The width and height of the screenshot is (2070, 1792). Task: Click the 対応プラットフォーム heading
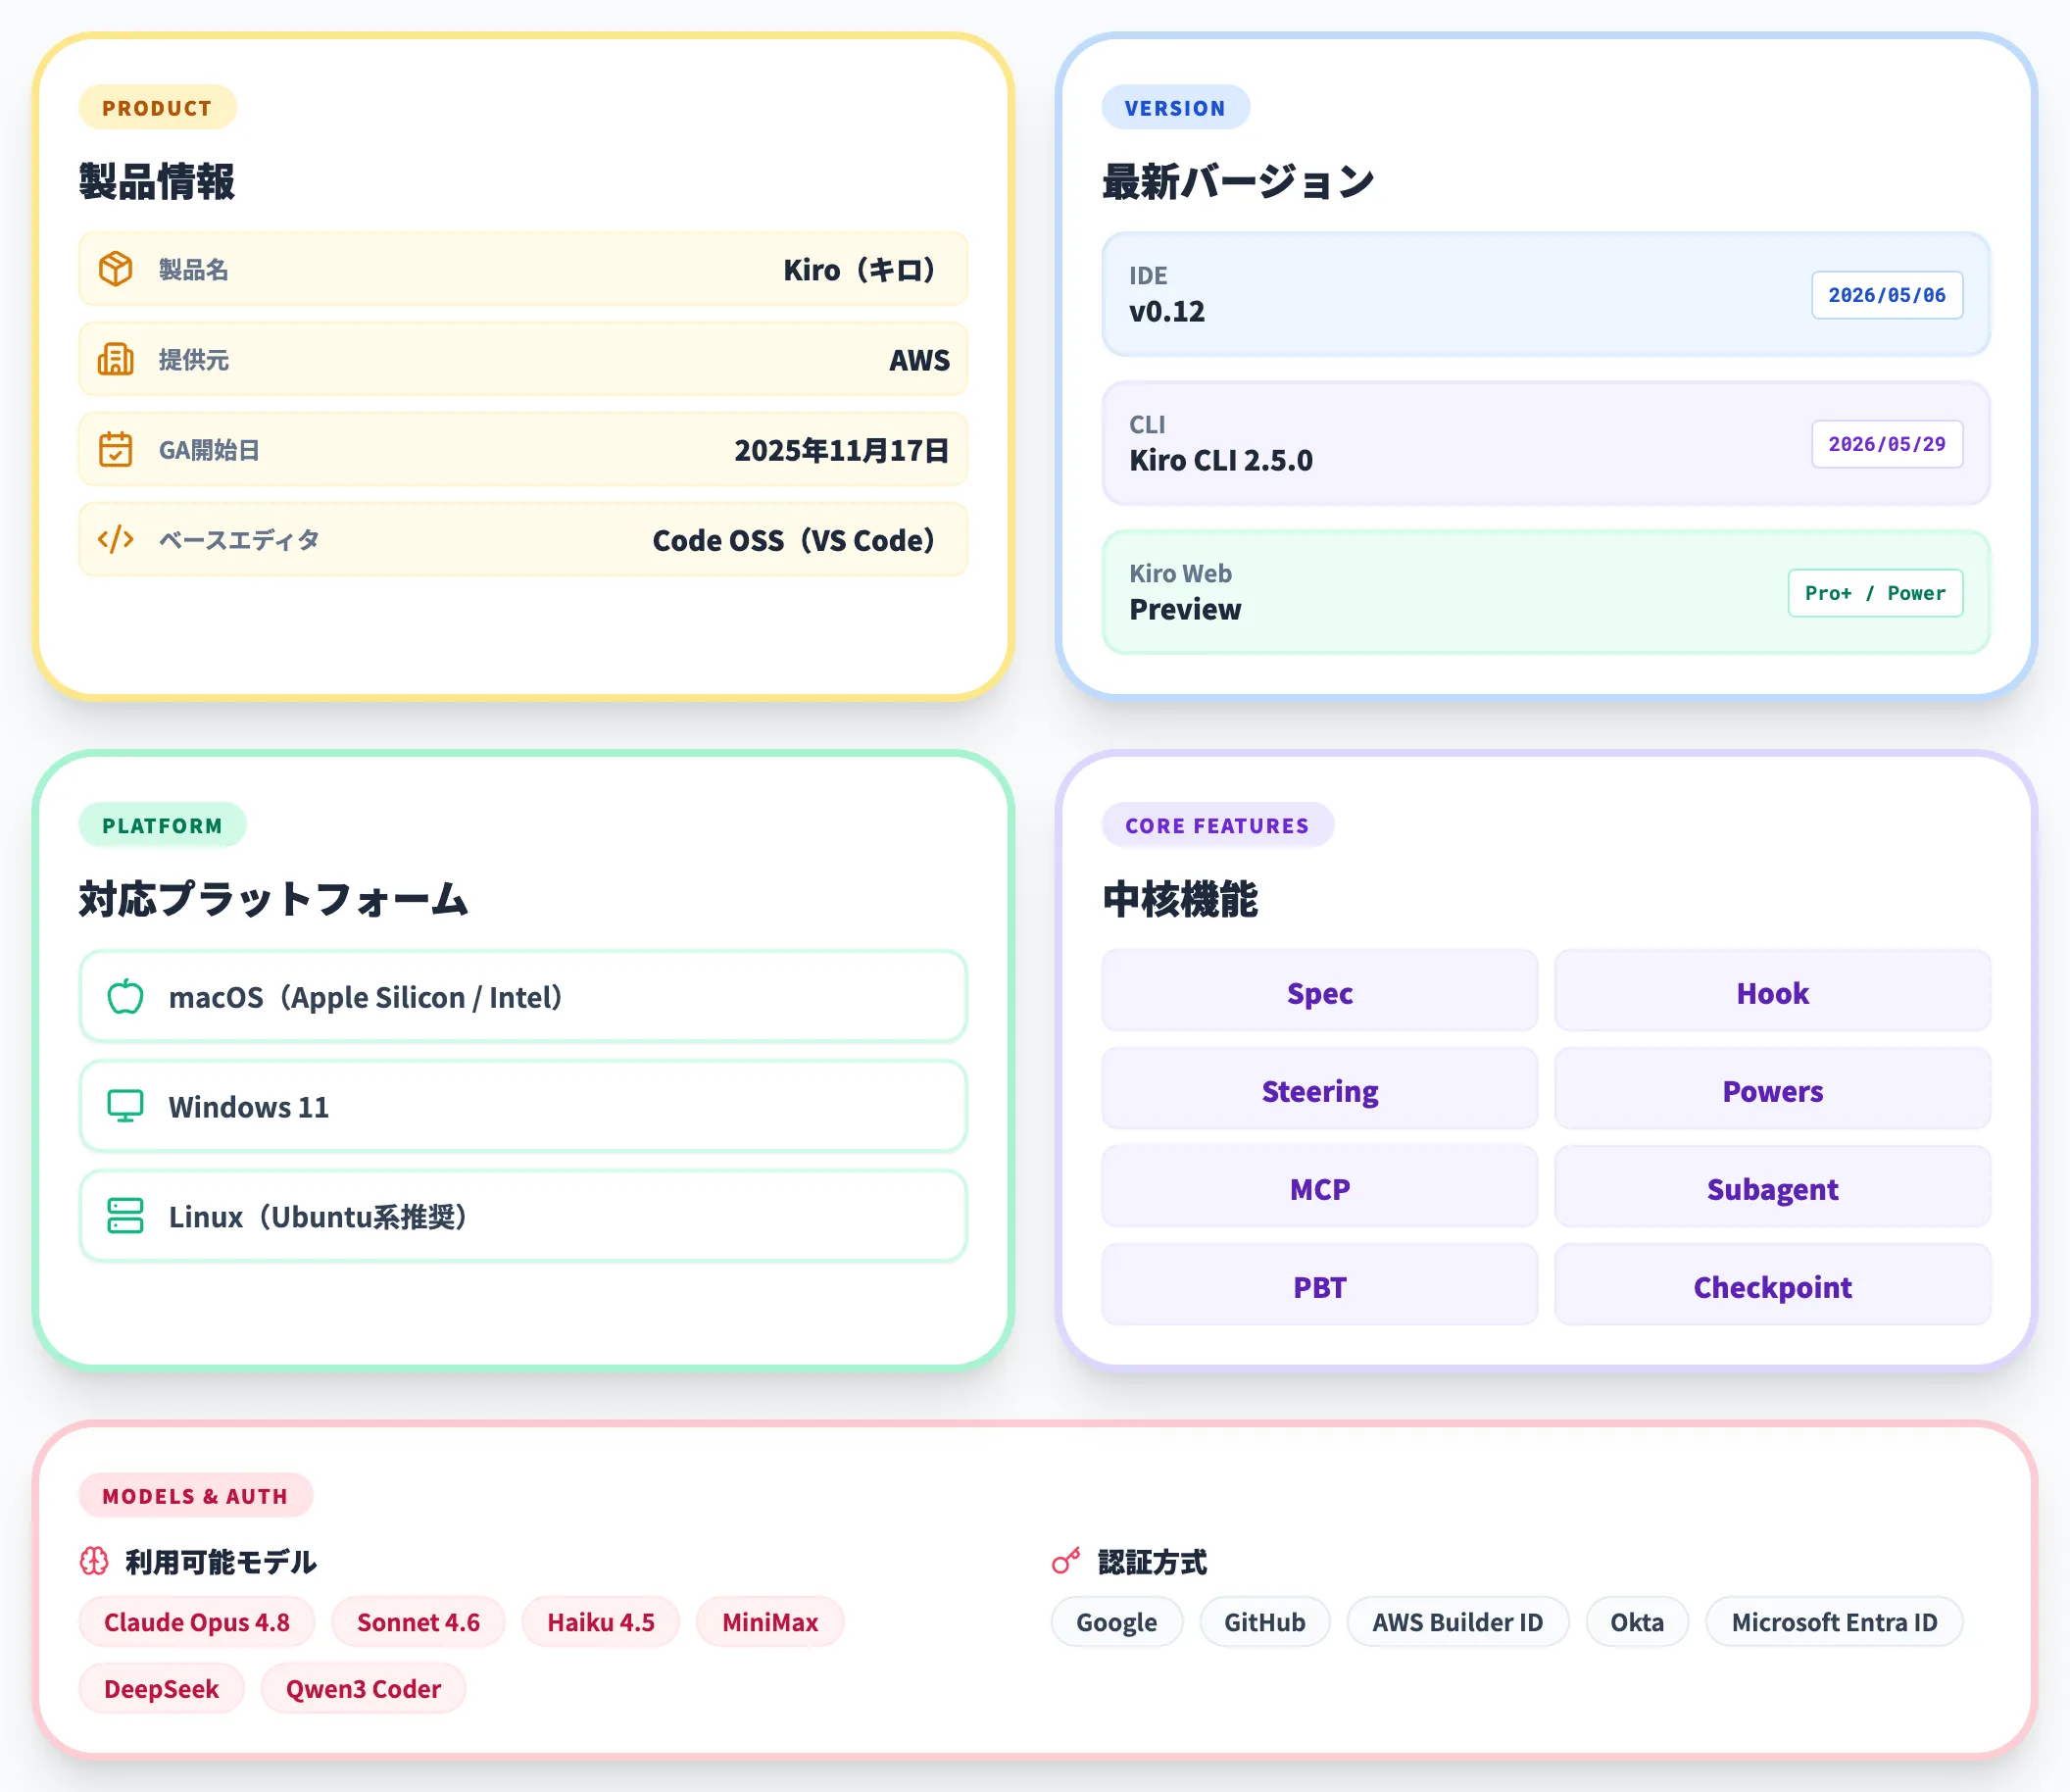274,899
